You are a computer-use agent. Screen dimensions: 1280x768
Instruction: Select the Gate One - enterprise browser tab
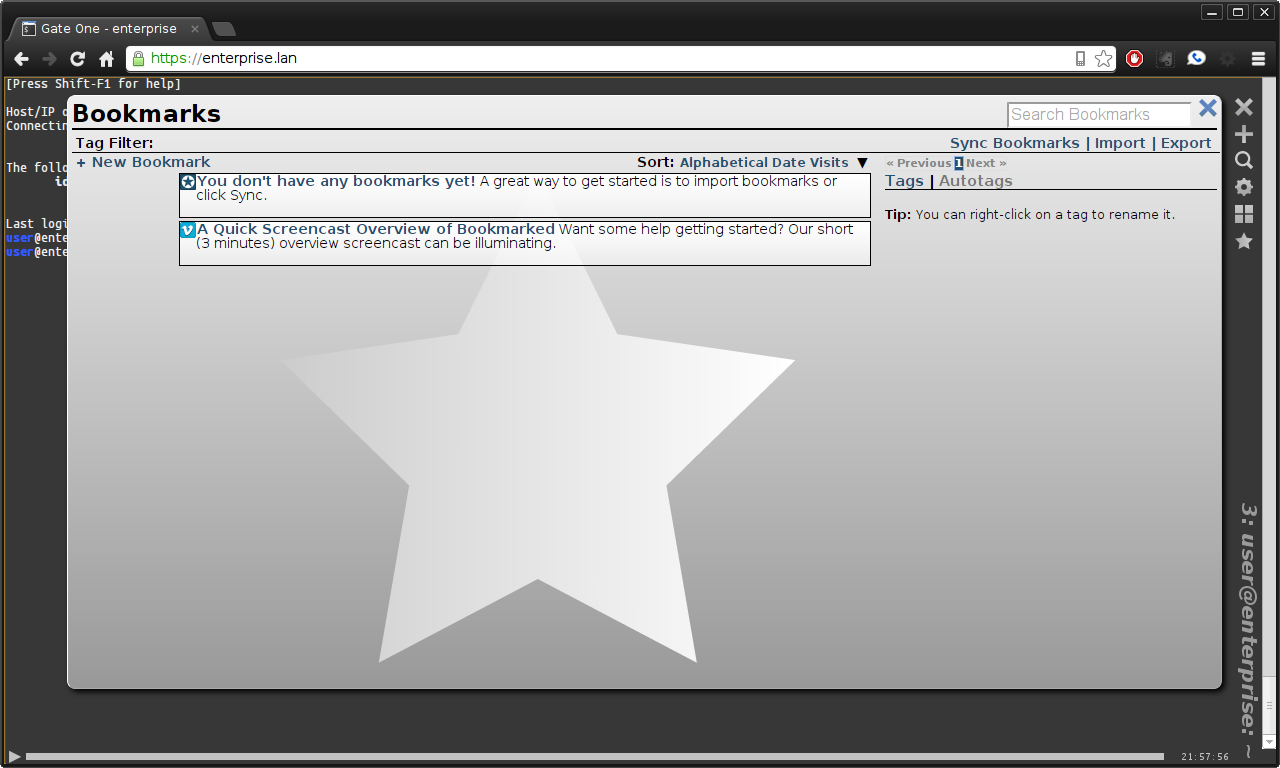105,29
